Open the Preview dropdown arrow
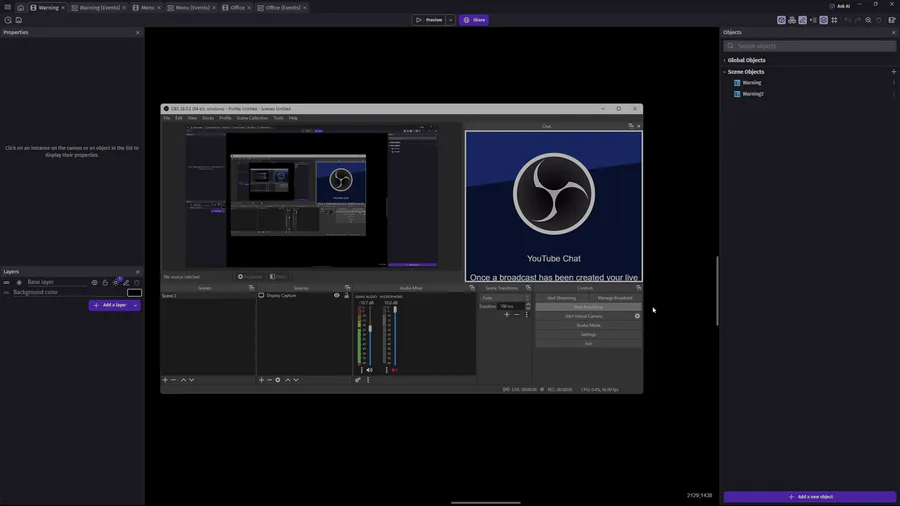The height and width of the screenshot is (506, 900). tap(451, 20)
